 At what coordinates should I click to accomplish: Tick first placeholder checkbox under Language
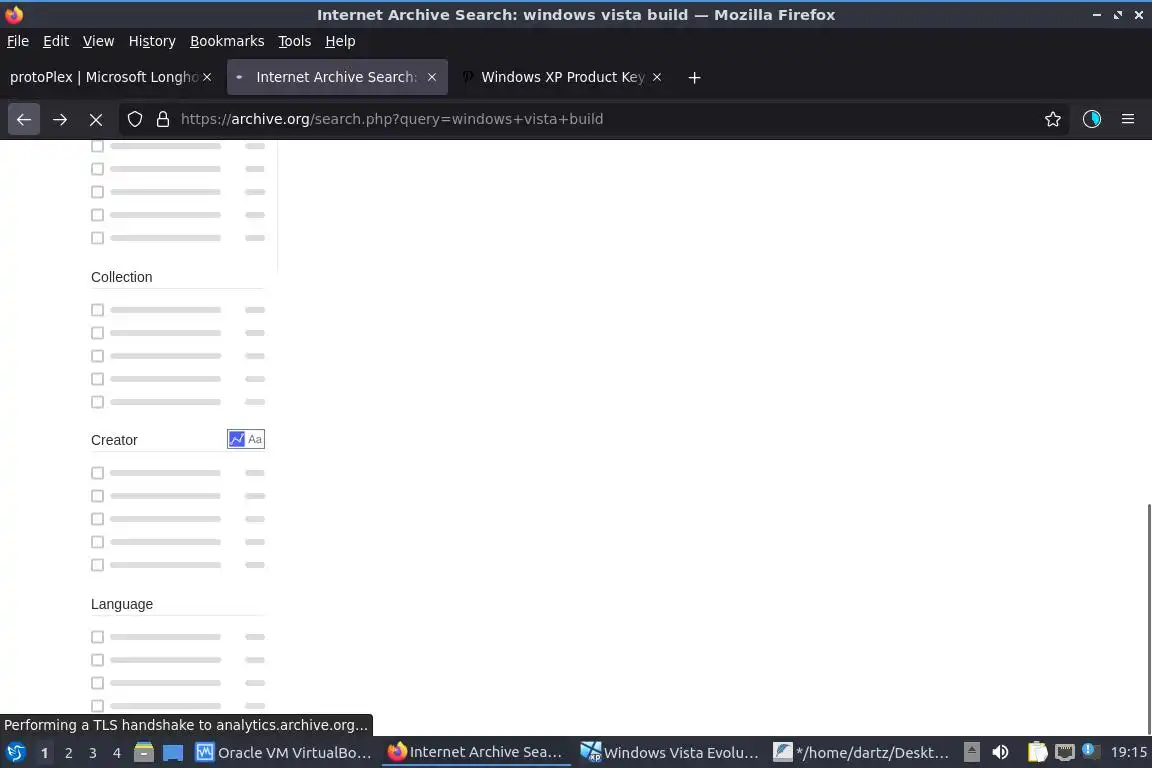(97, 637)
